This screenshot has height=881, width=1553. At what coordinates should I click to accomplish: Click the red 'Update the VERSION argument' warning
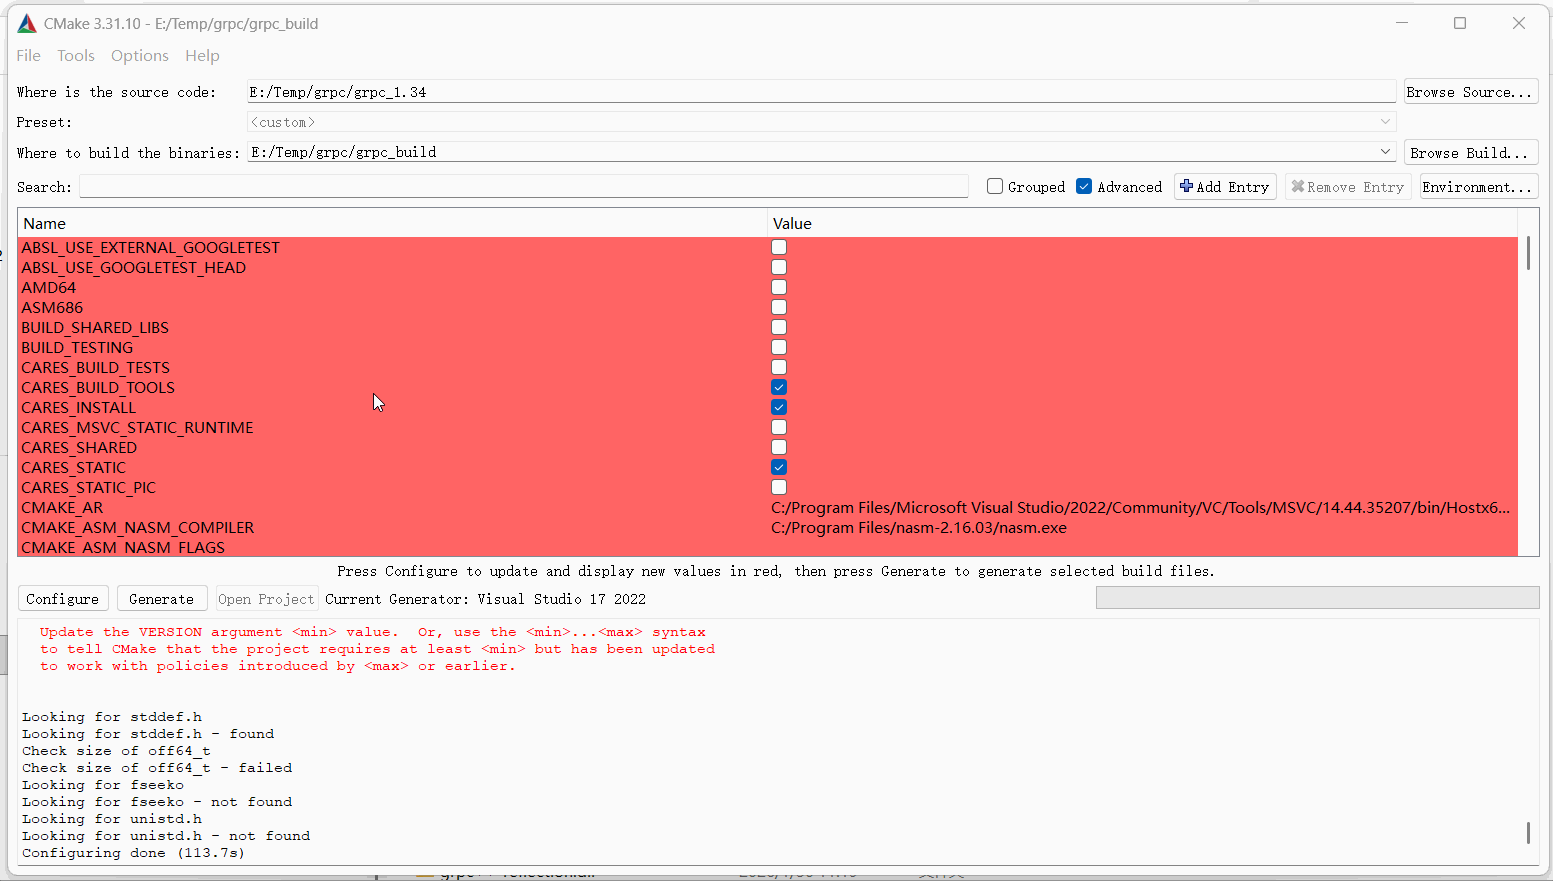coord(378,649)
